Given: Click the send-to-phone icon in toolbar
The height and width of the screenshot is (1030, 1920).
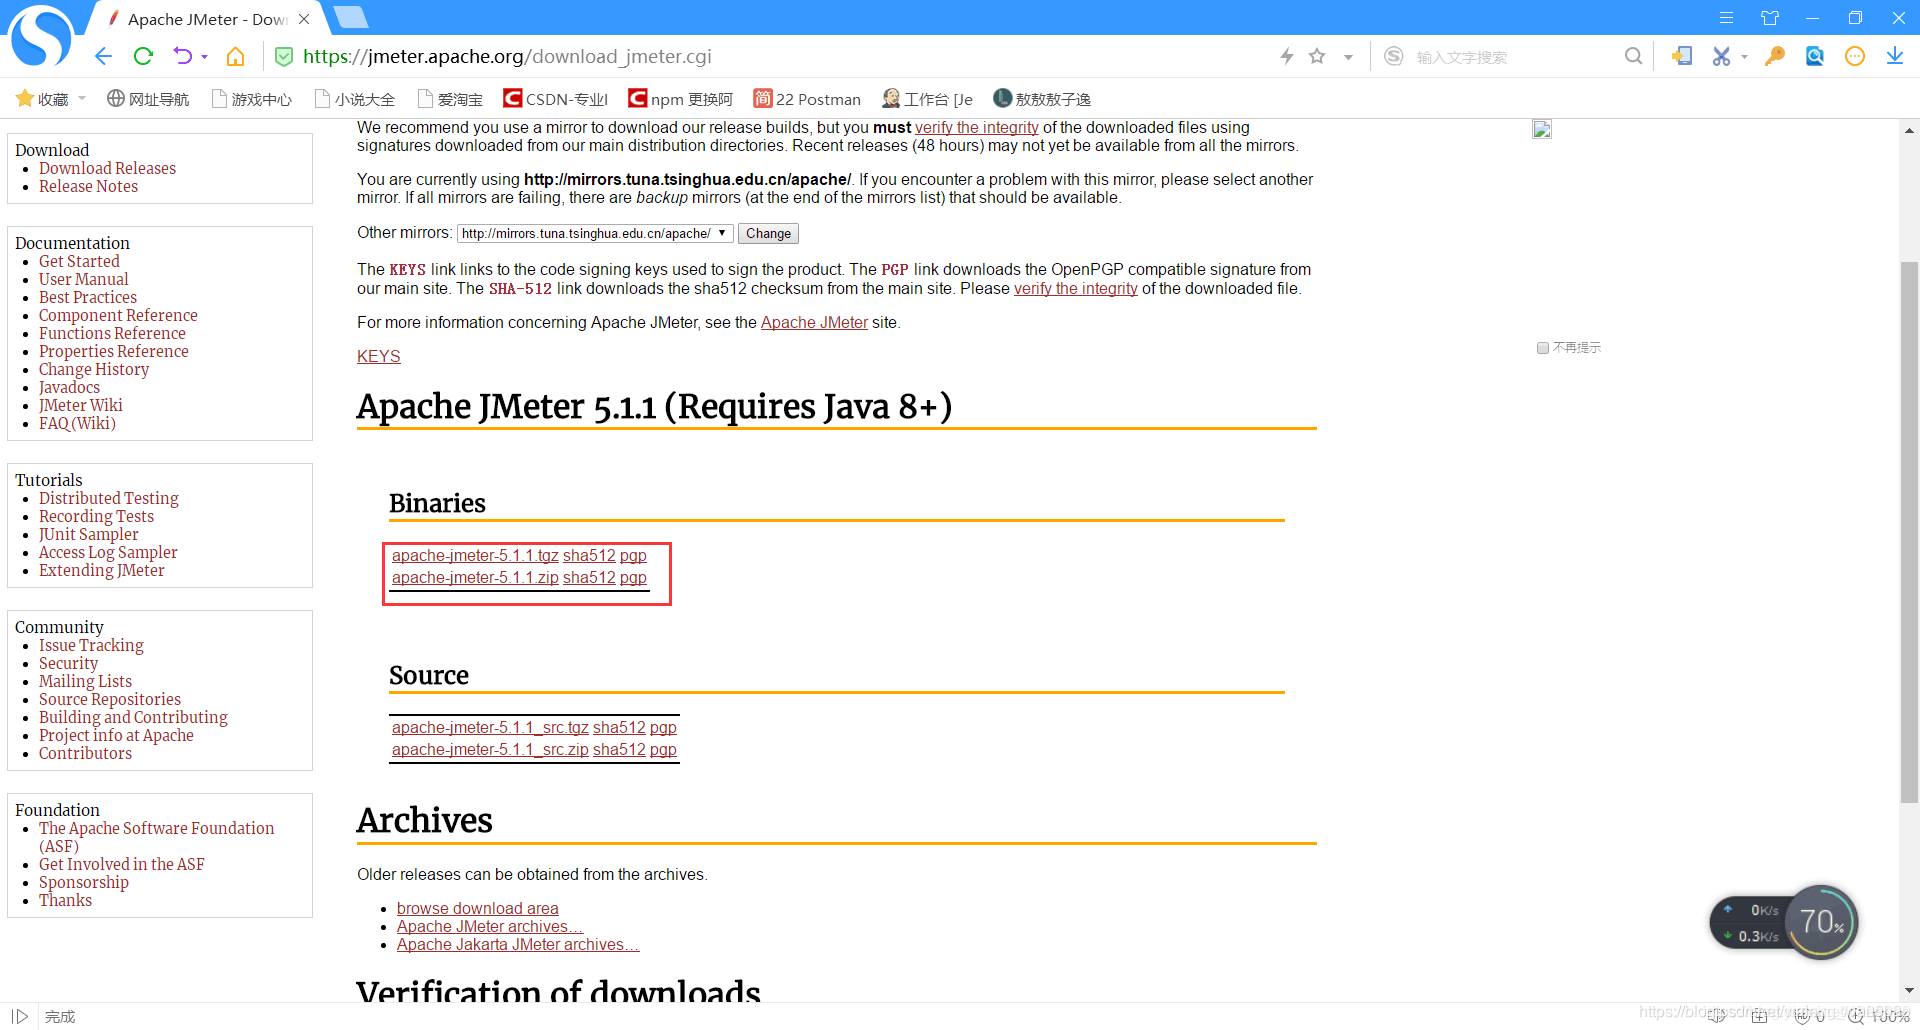Looking at the screenshot, I should tap(1682, 56).
